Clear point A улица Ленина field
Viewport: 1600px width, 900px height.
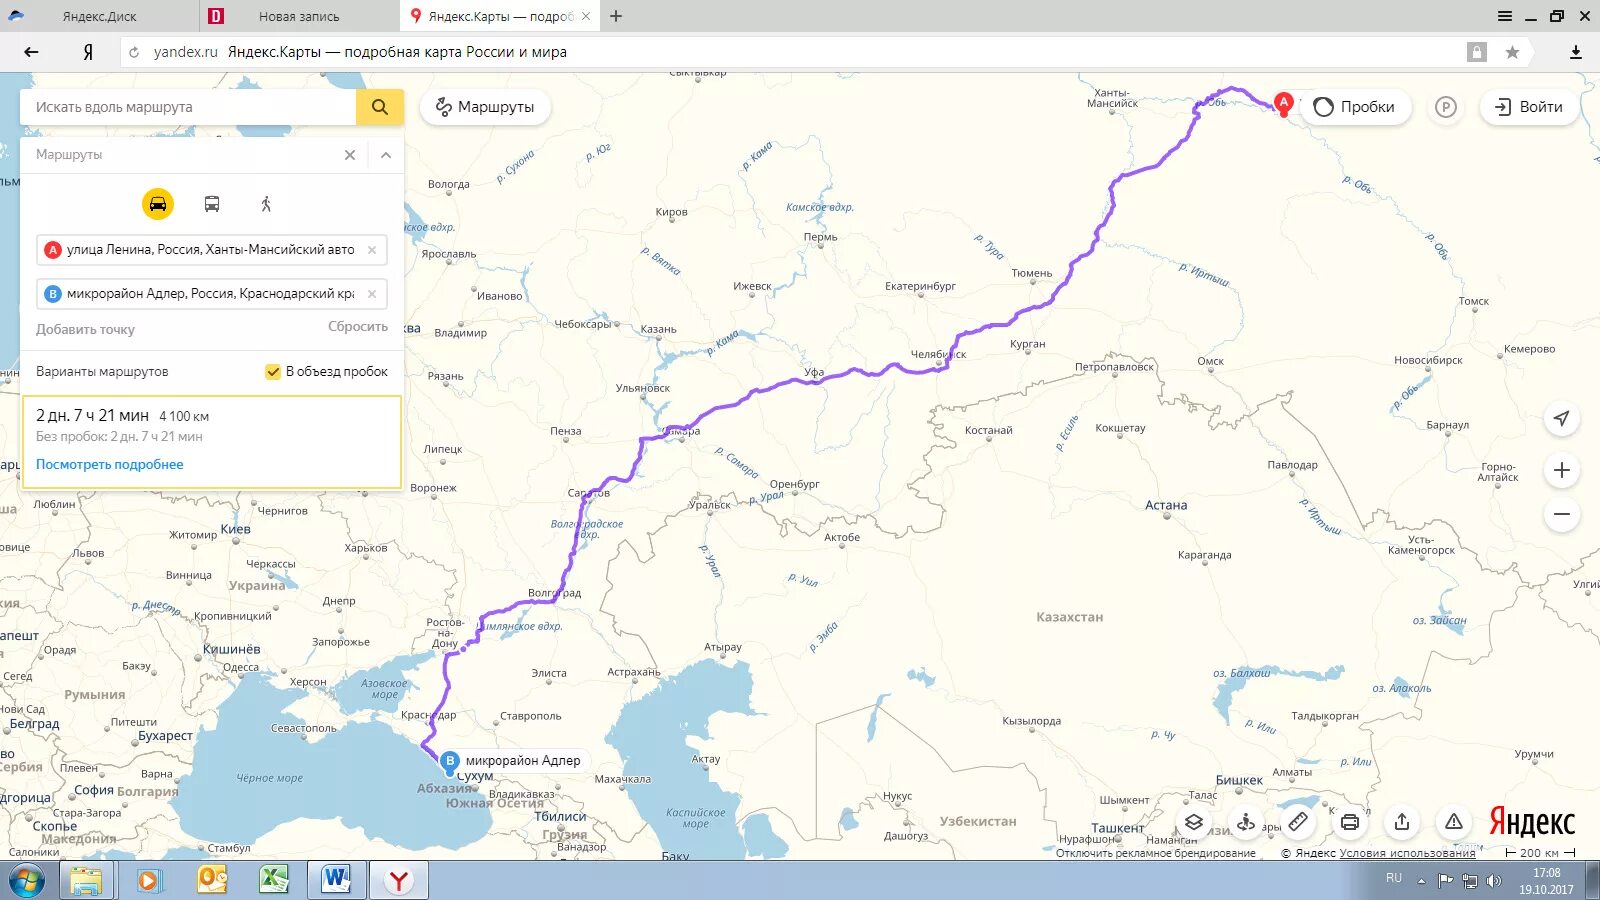click(372, 250)
